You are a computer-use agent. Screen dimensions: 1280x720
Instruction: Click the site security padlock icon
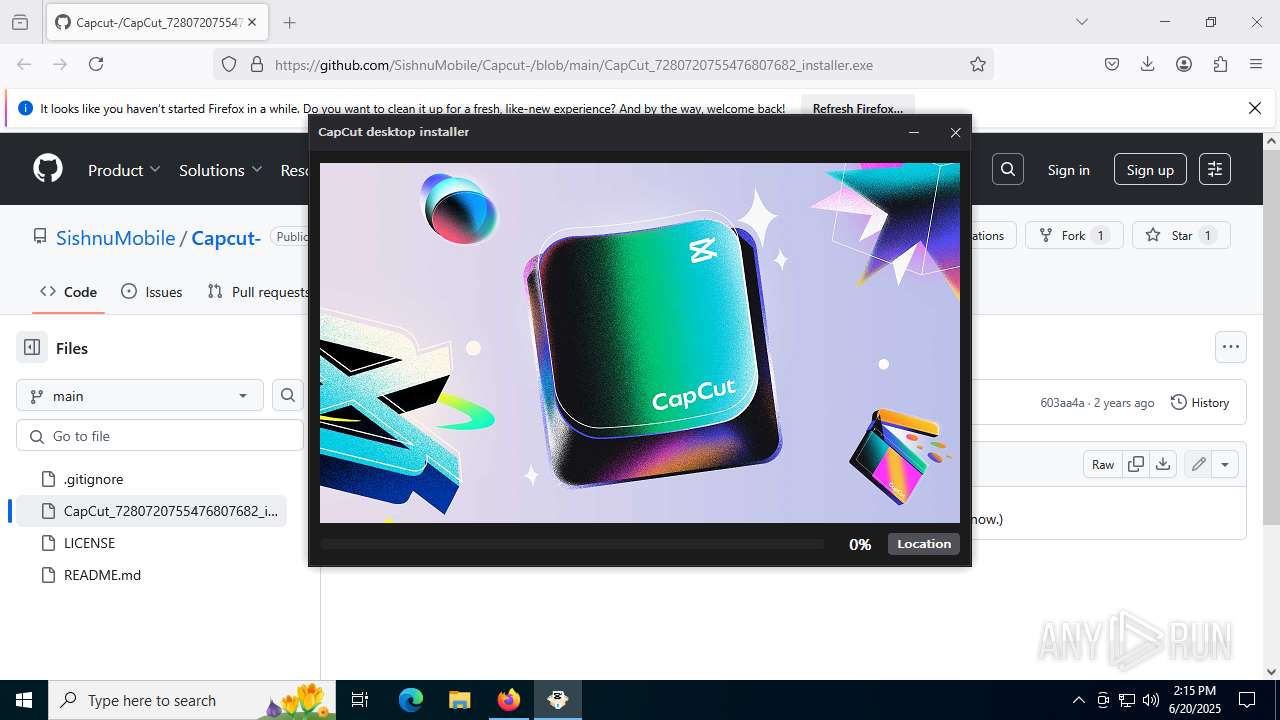pyautogui.click(x=256, y=64)
